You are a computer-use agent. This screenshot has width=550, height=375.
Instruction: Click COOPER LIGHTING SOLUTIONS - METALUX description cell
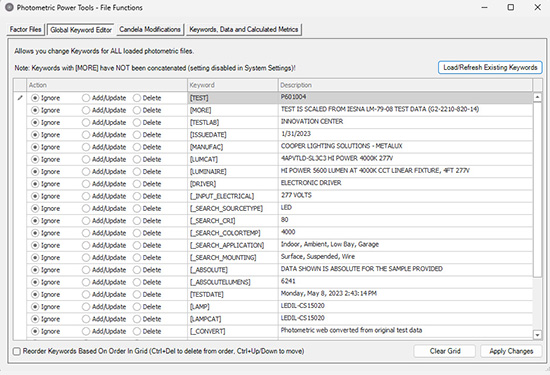(405, 147)
